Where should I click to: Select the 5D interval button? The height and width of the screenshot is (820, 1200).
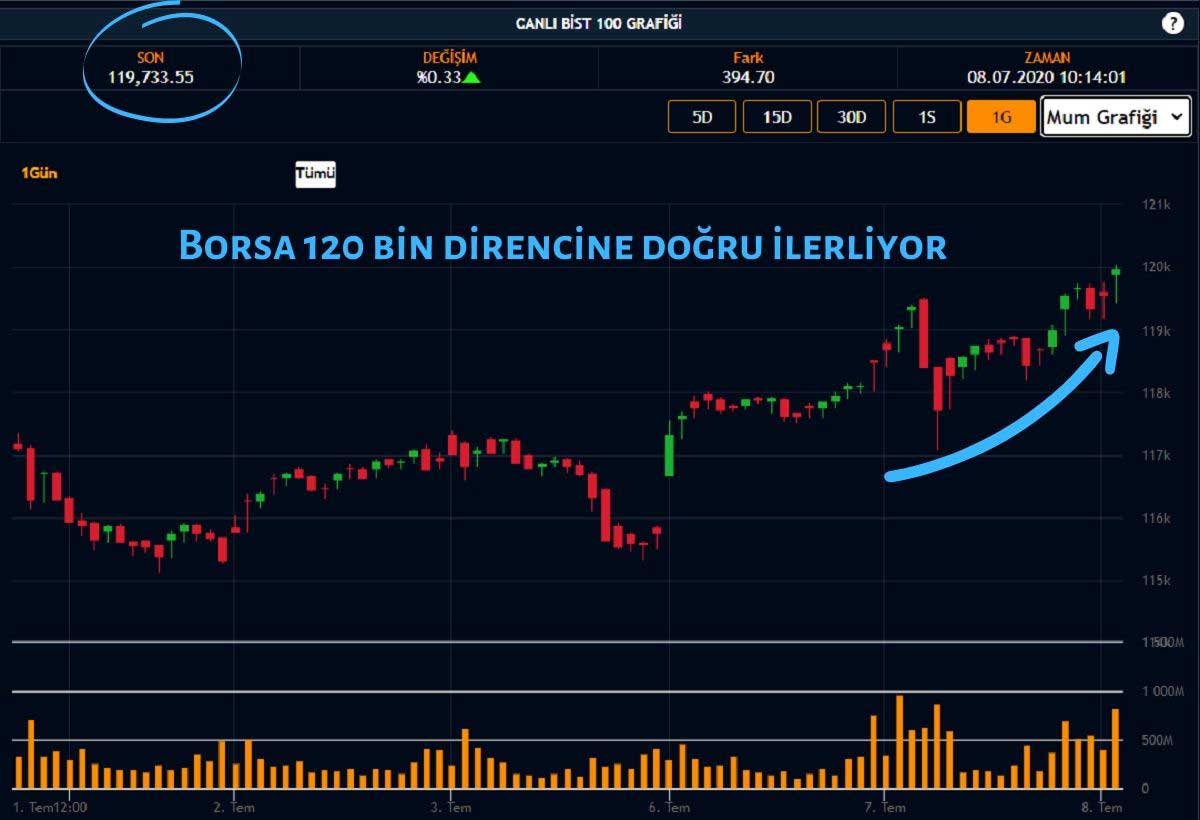[702, 117]
